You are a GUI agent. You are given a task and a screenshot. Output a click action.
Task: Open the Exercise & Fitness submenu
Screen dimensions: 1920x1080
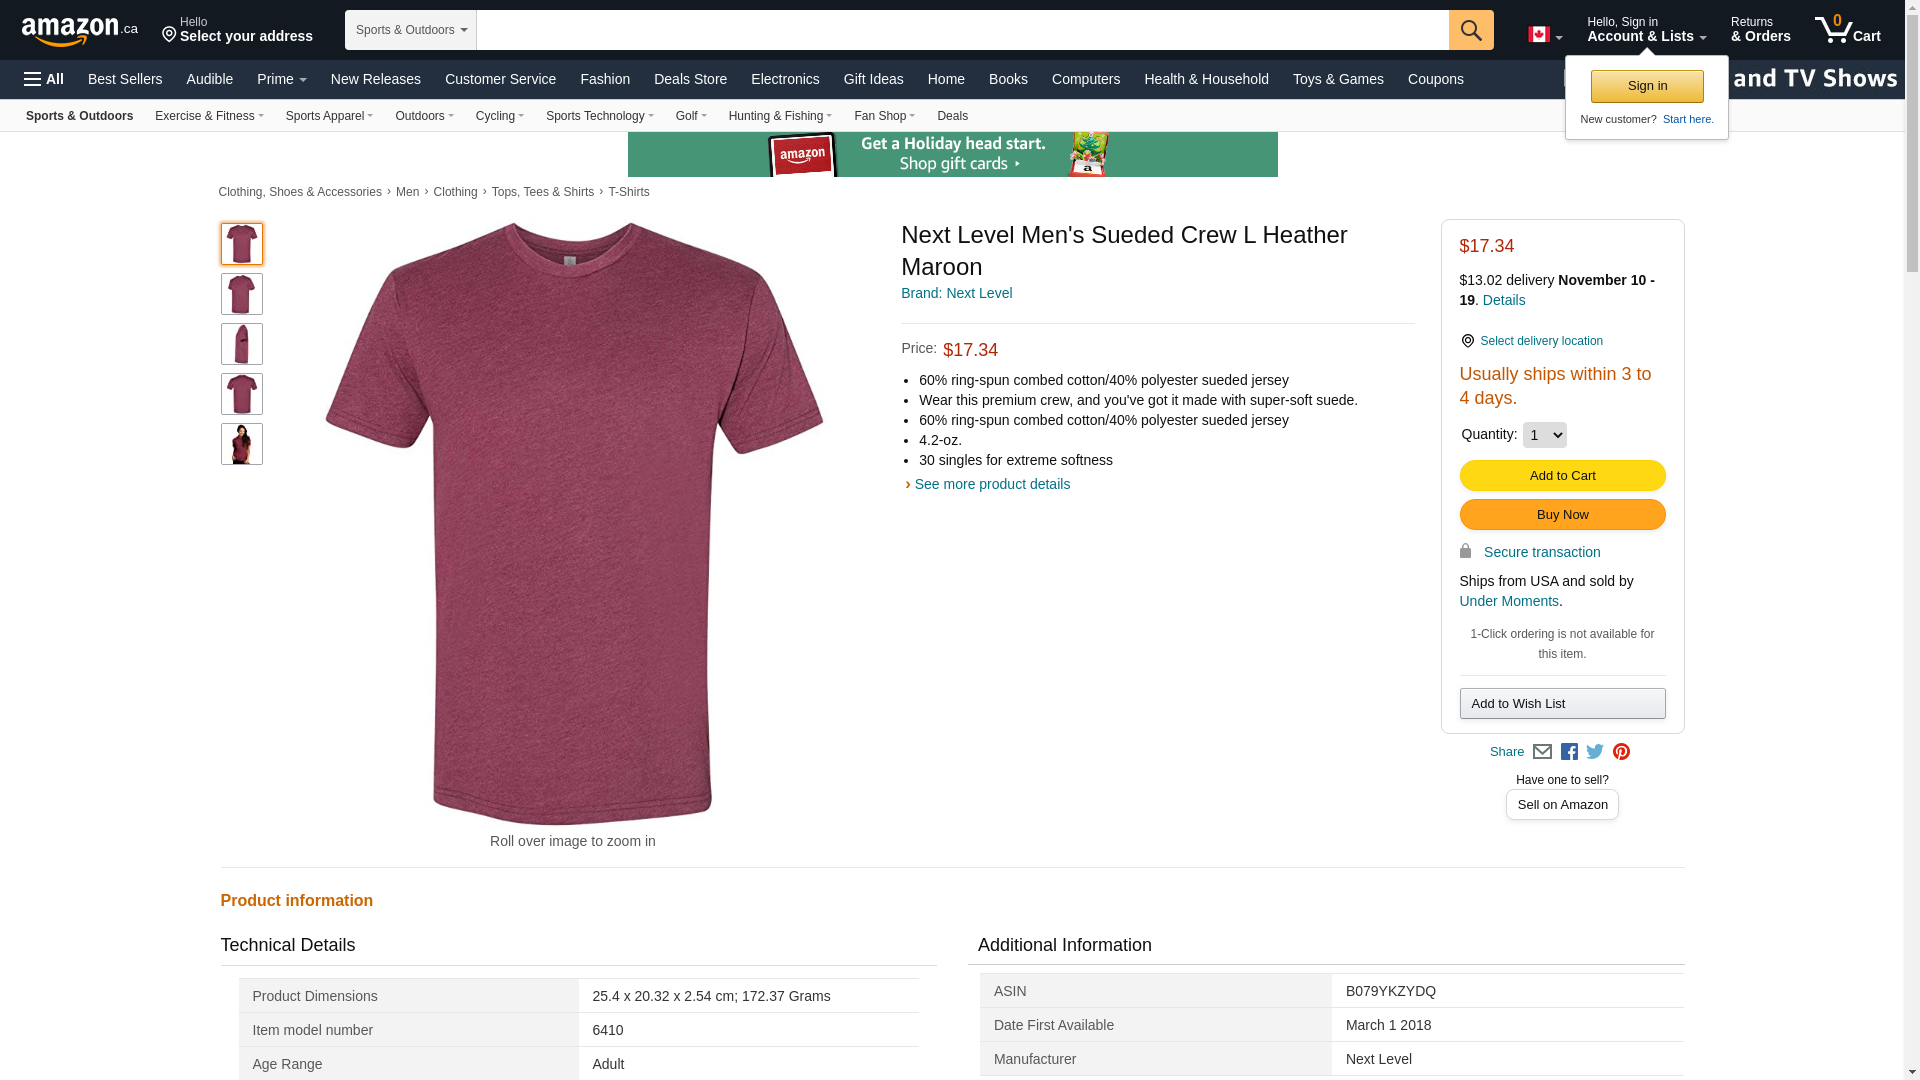[x=209, y=116]
